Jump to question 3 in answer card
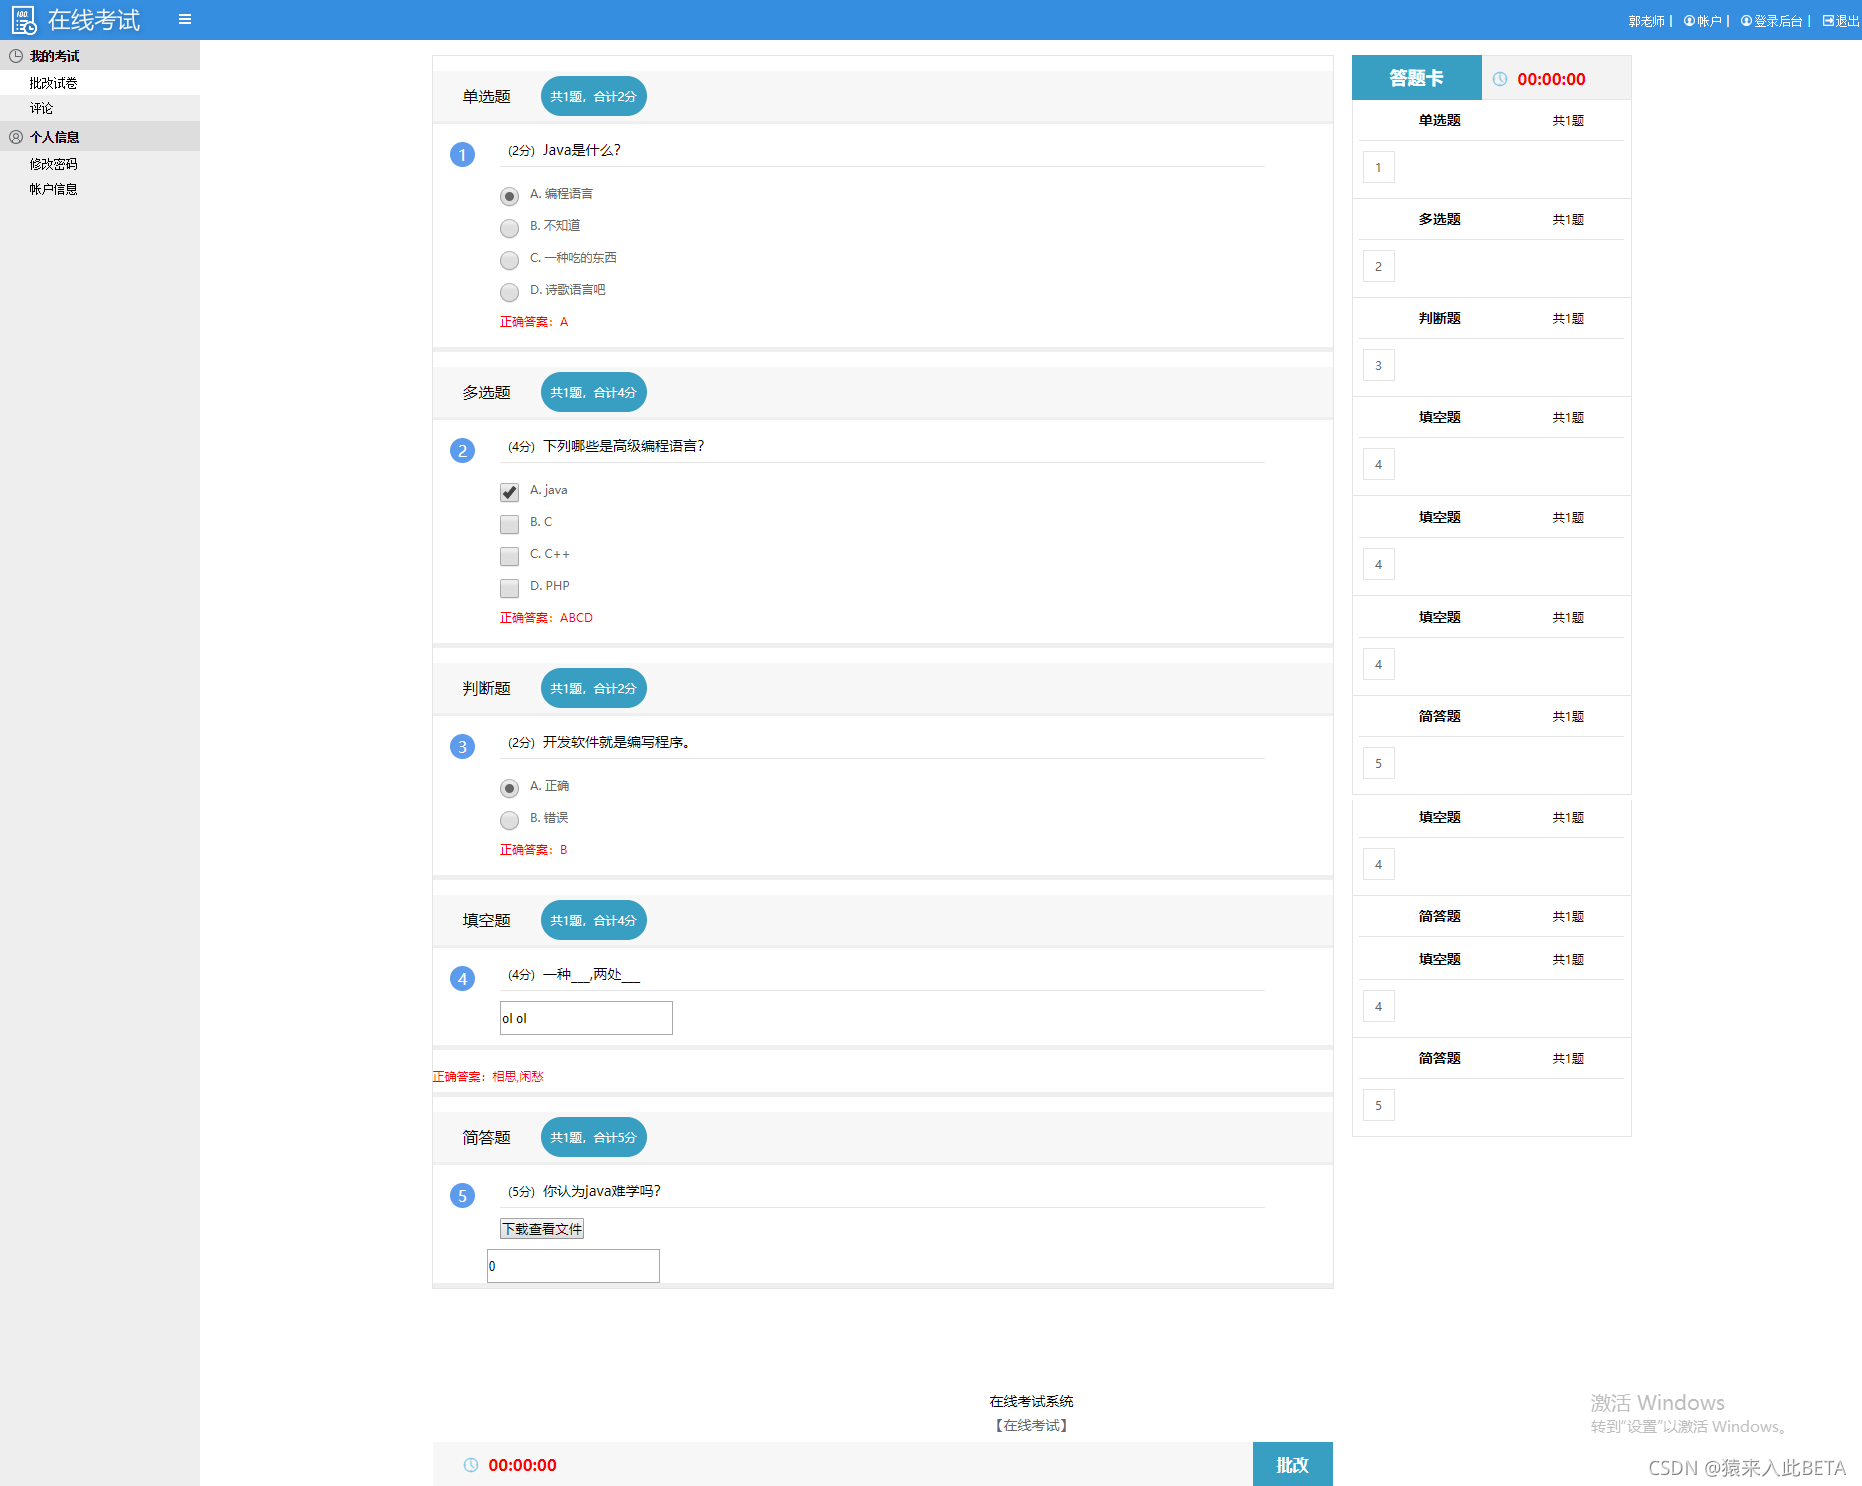1862x1486 pixels. 1378,365
